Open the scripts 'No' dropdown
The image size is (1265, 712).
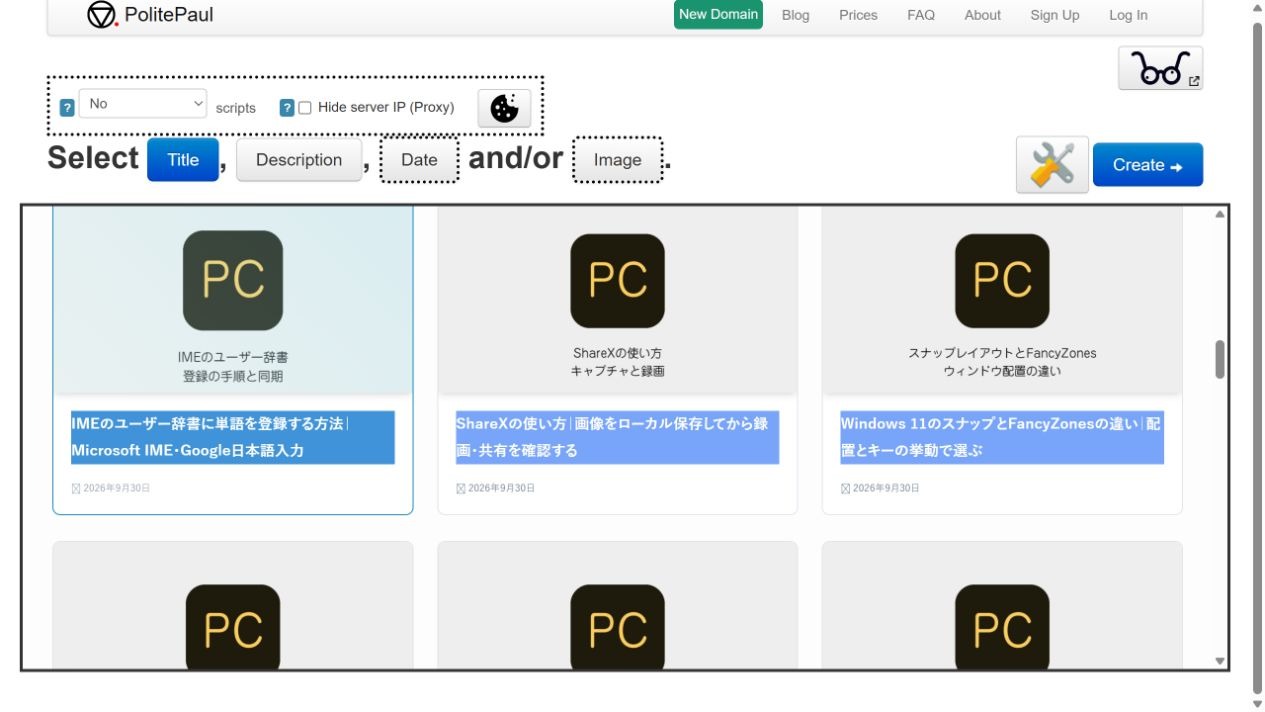point(143,104)
